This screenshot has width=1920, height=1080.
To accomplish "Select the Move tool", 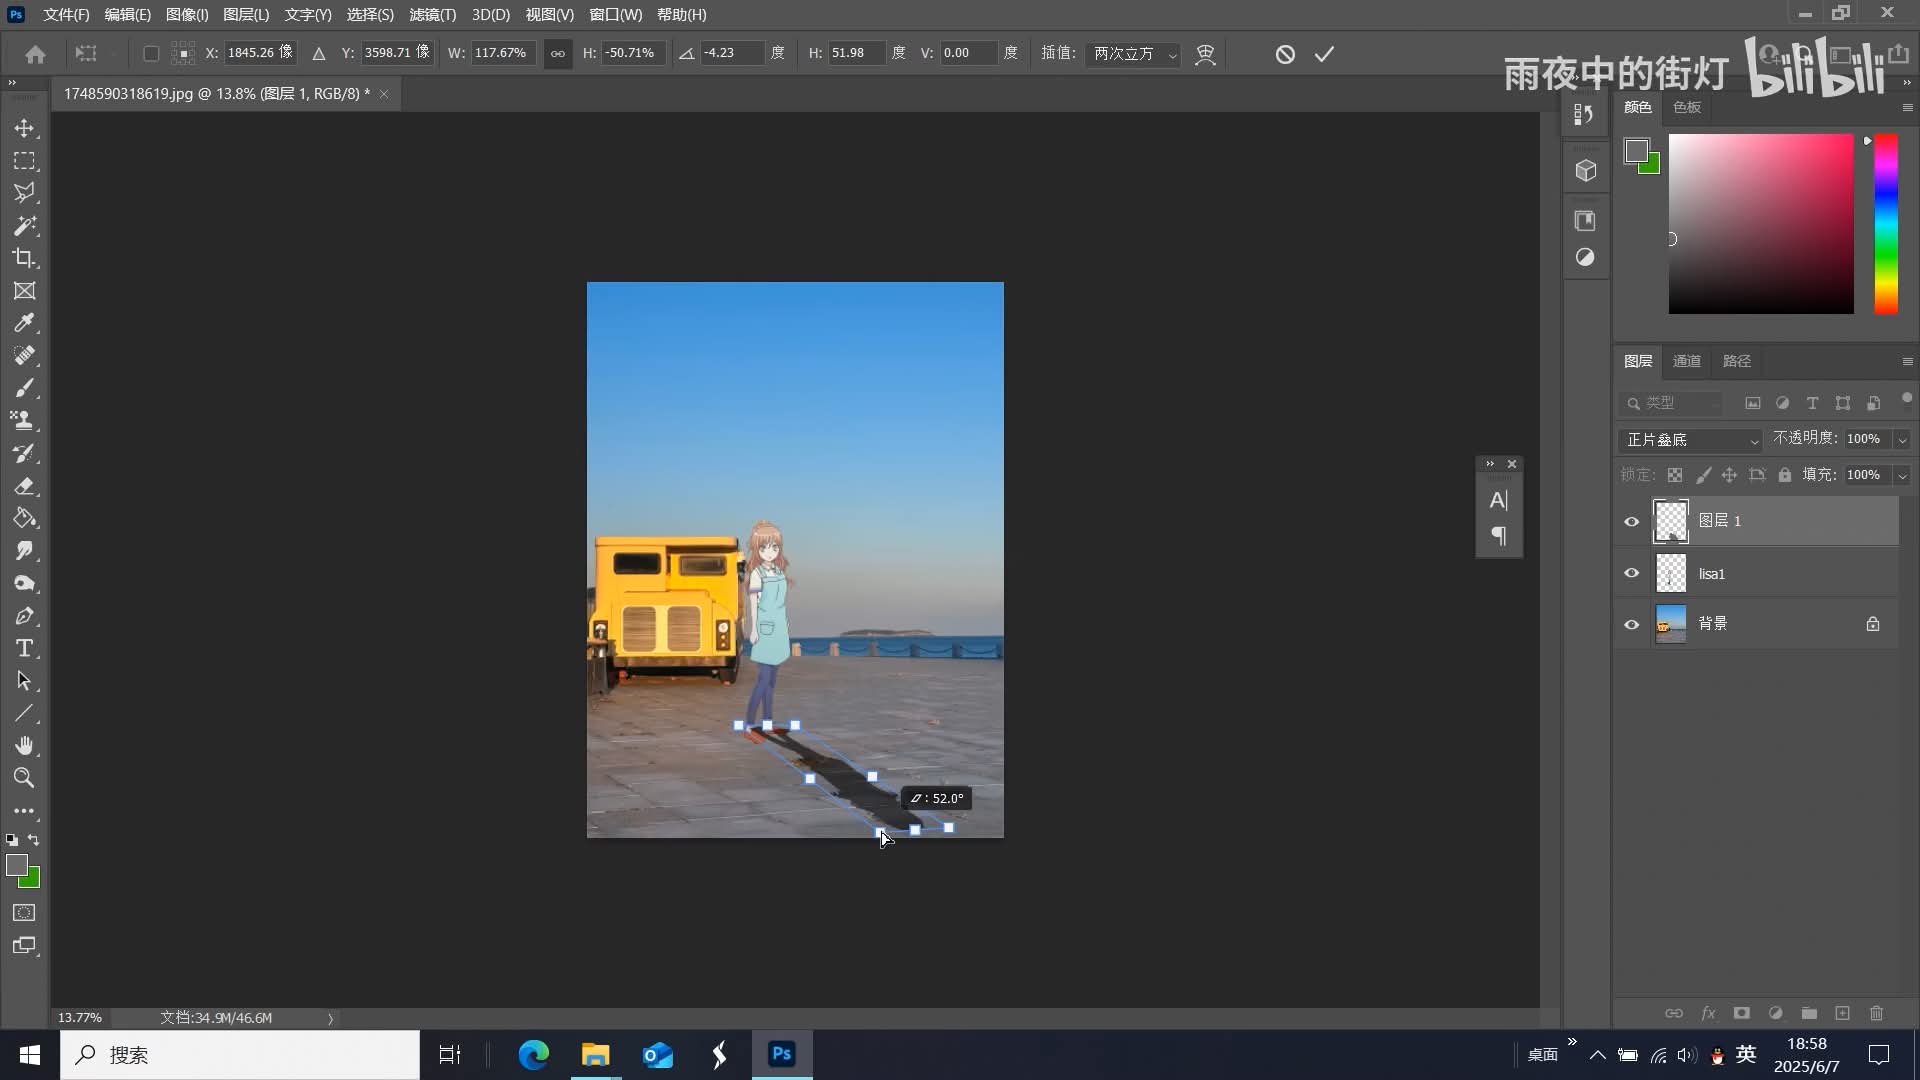I will tap(24, 128).
